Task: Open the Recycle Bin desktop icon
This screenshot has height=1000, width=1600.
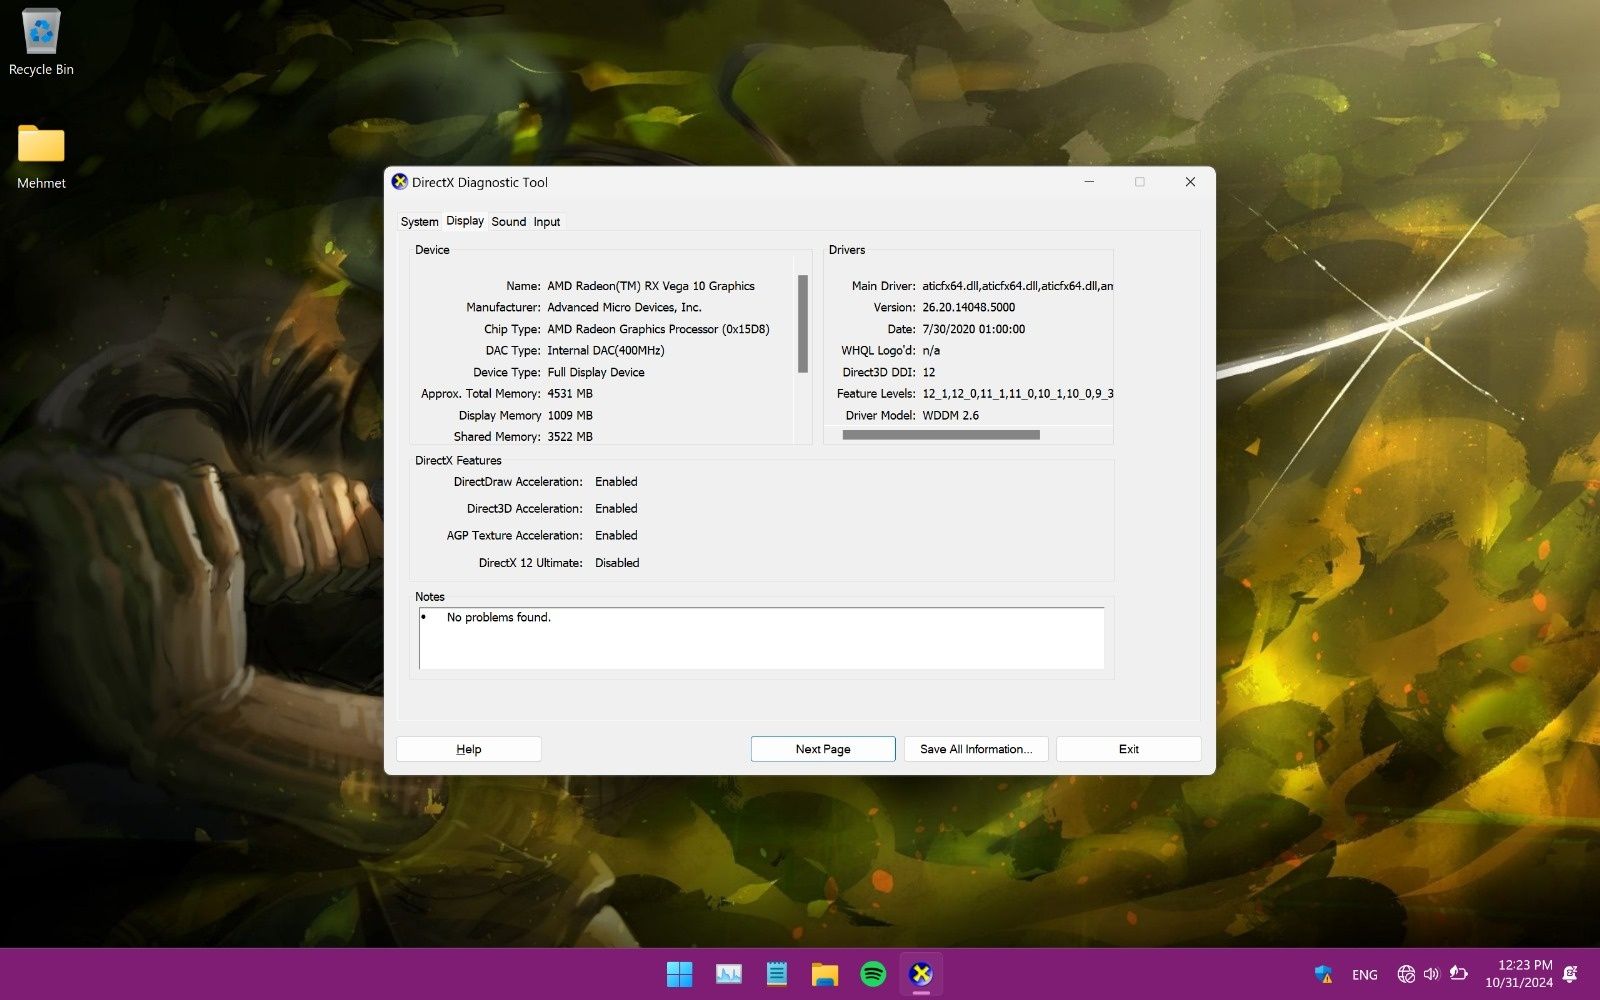Action: (x=41, y=43)
